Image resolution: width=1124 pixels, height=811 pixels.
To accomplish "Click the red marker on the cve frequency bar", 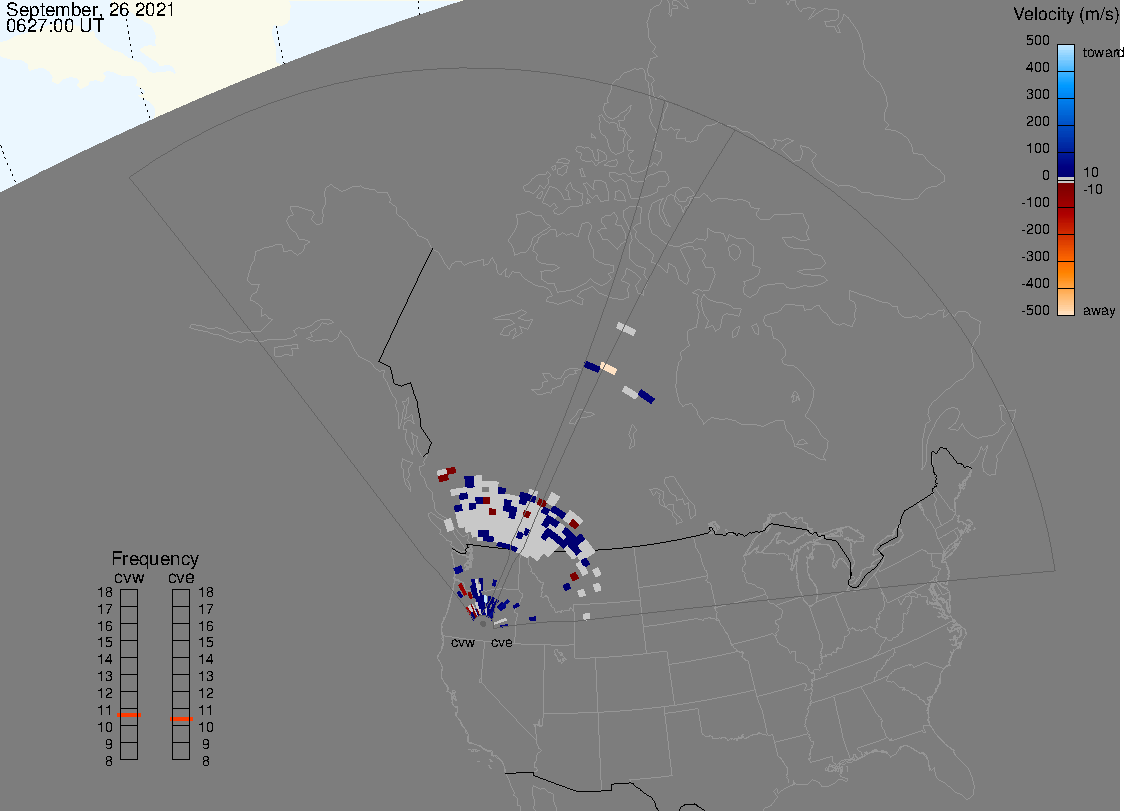I will click(x=181, y=719).
